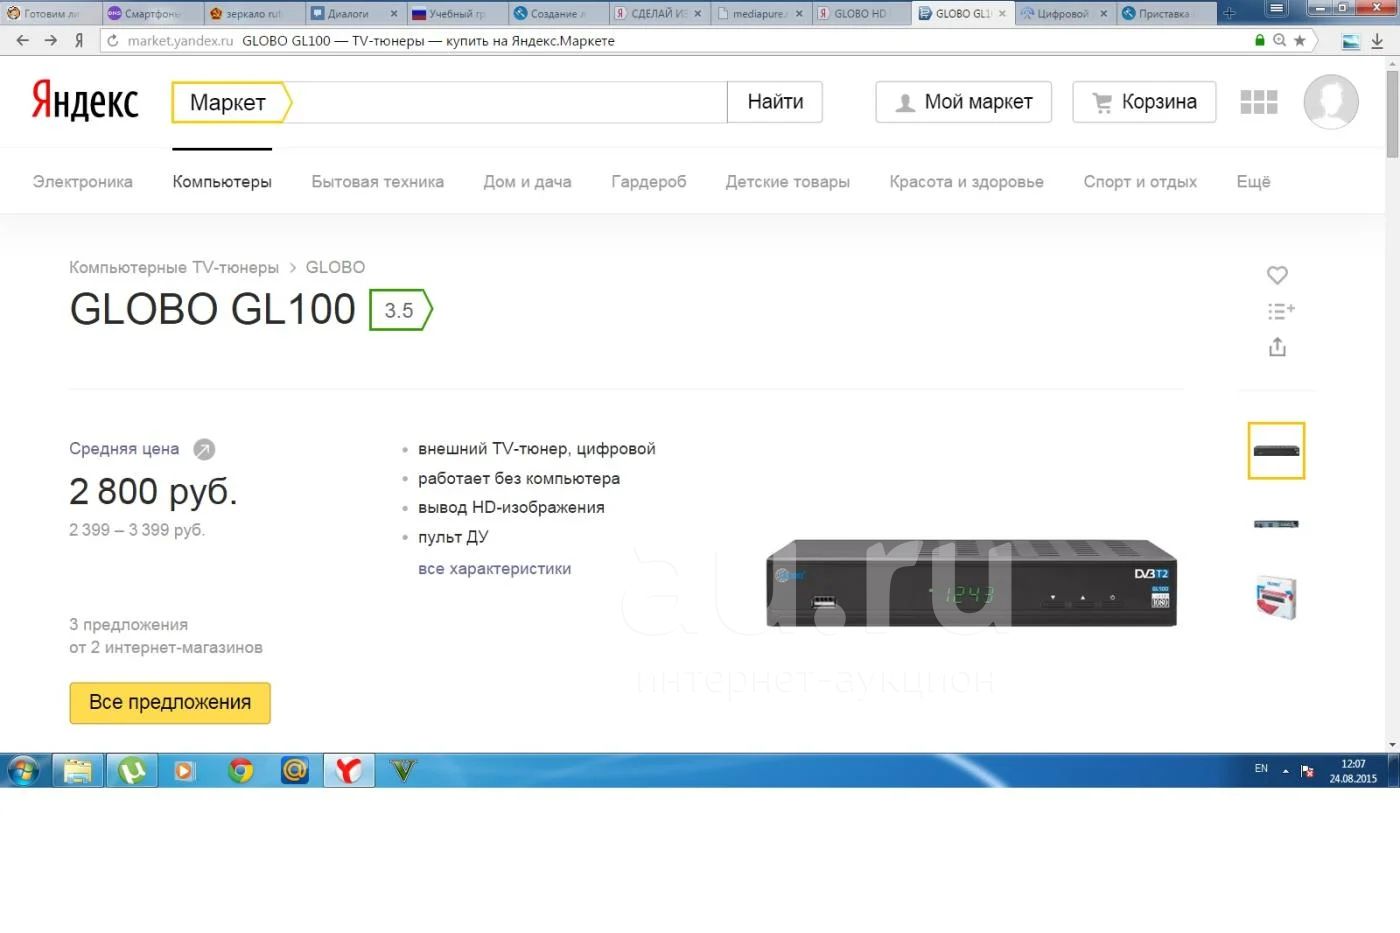Click the share icon under the list icon

coord(1277,347)
